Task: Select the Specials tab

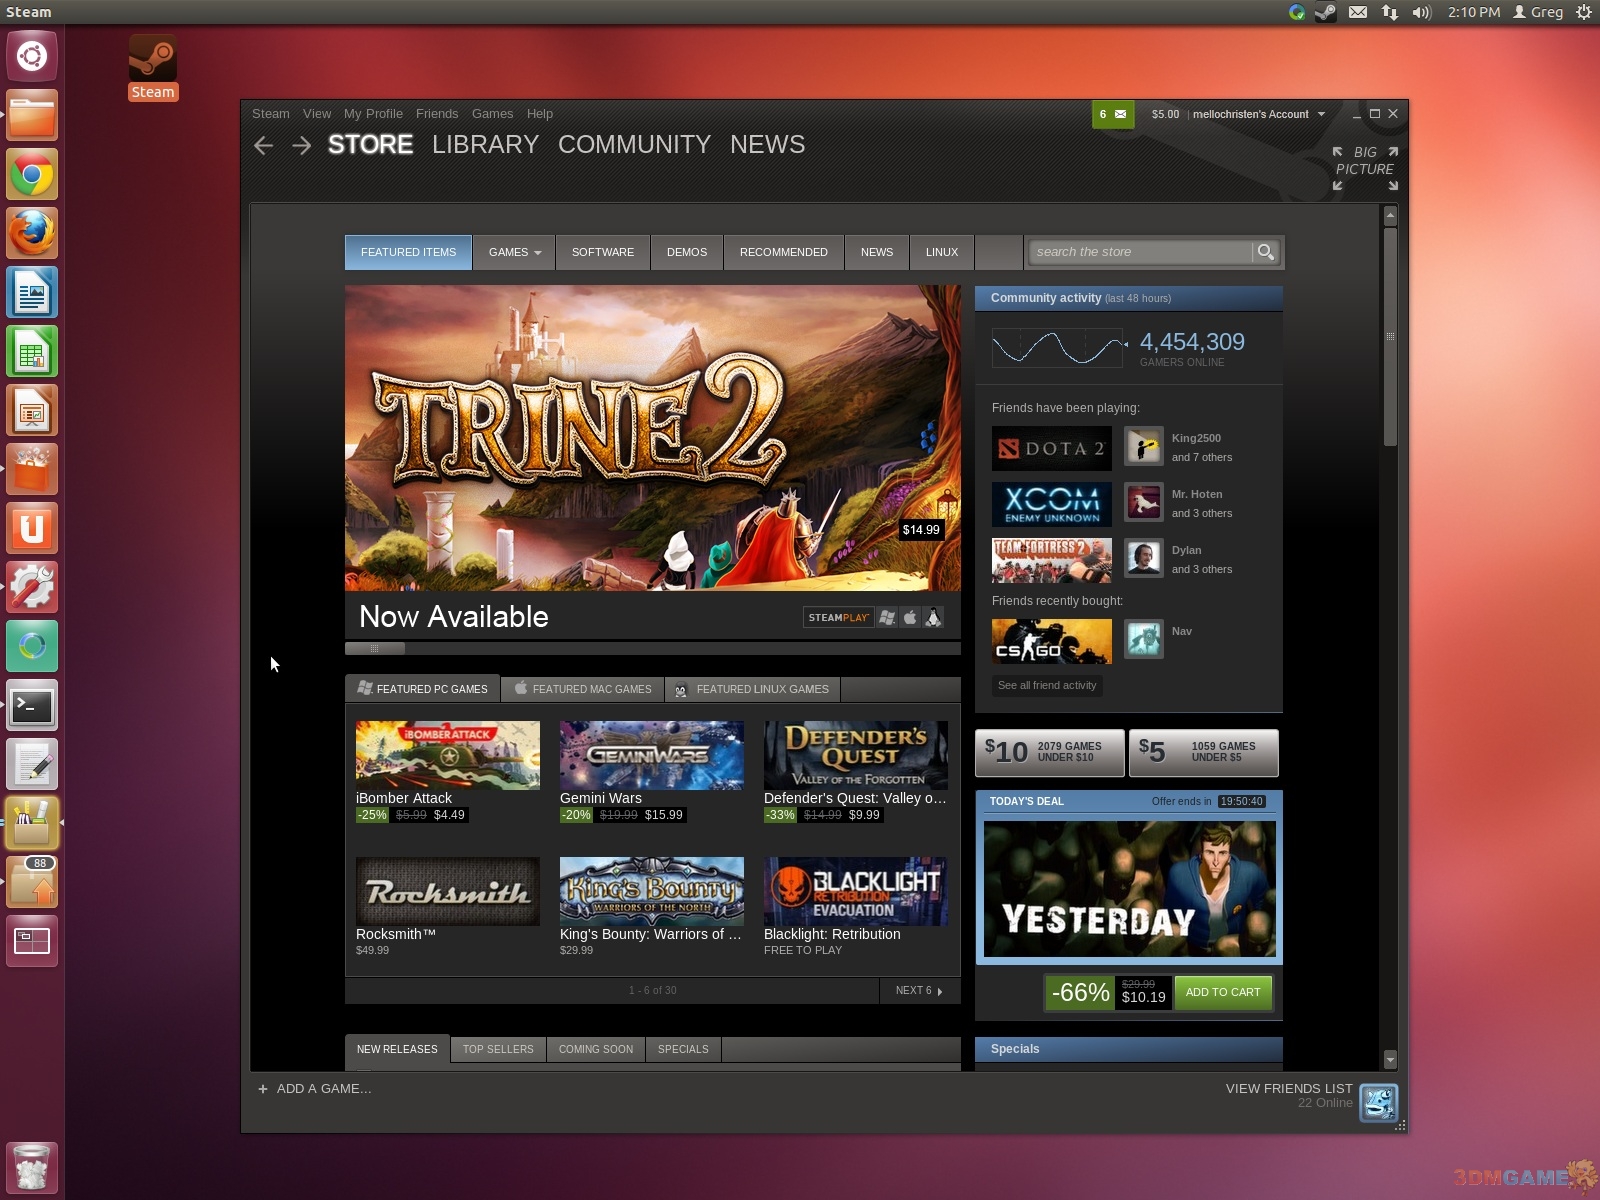Action: click(x=683, y=1049)
